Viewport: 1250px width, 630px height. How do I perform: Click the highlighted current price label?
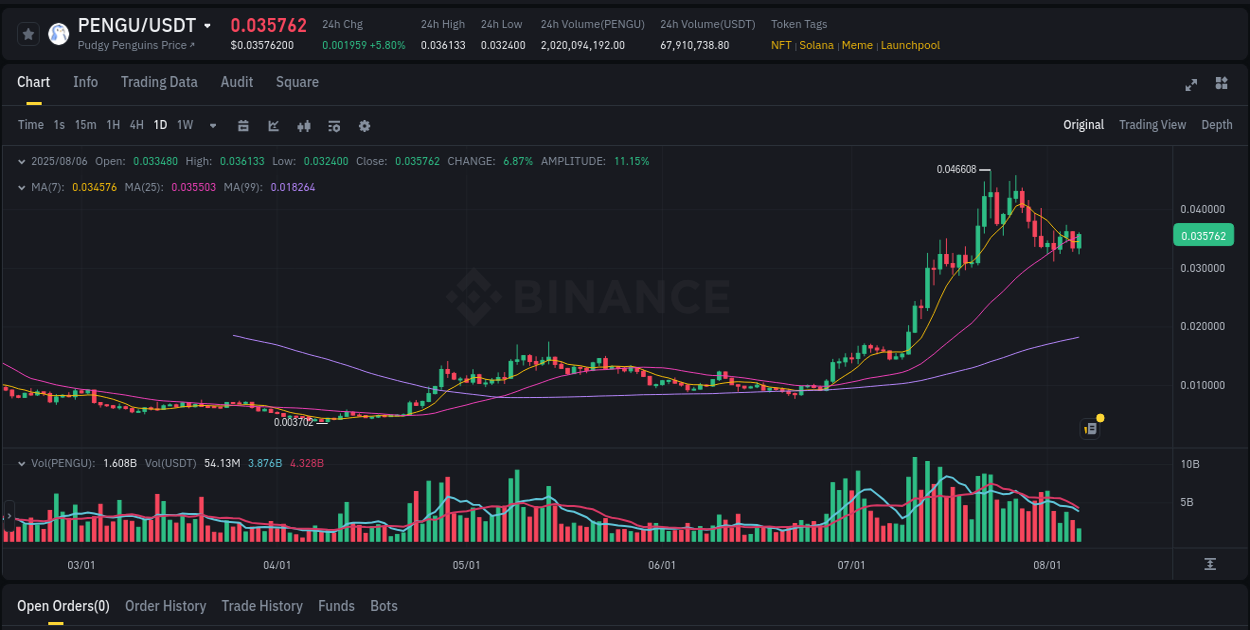point(1203,235)
